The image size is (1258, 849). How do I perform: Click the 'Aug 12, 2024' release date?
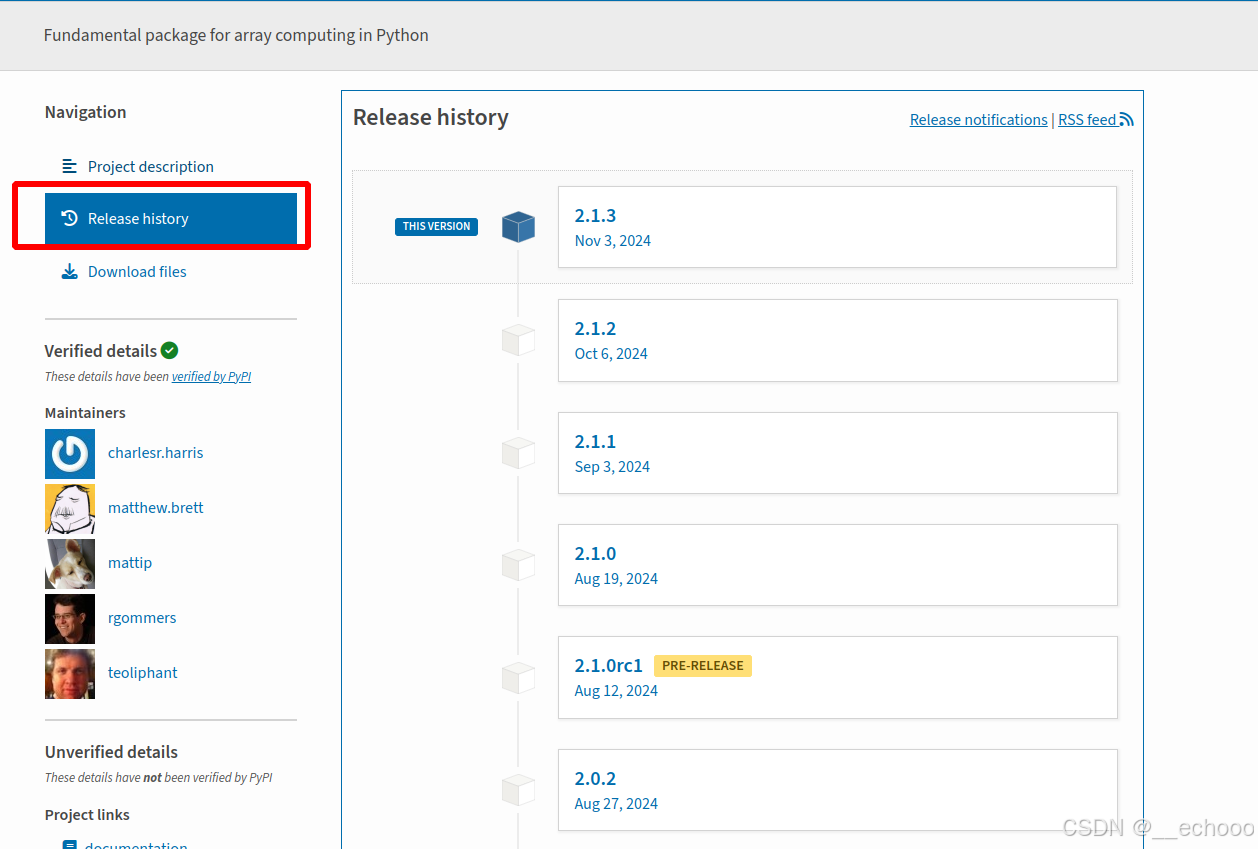pyautogui.click(x=616, y=691)
